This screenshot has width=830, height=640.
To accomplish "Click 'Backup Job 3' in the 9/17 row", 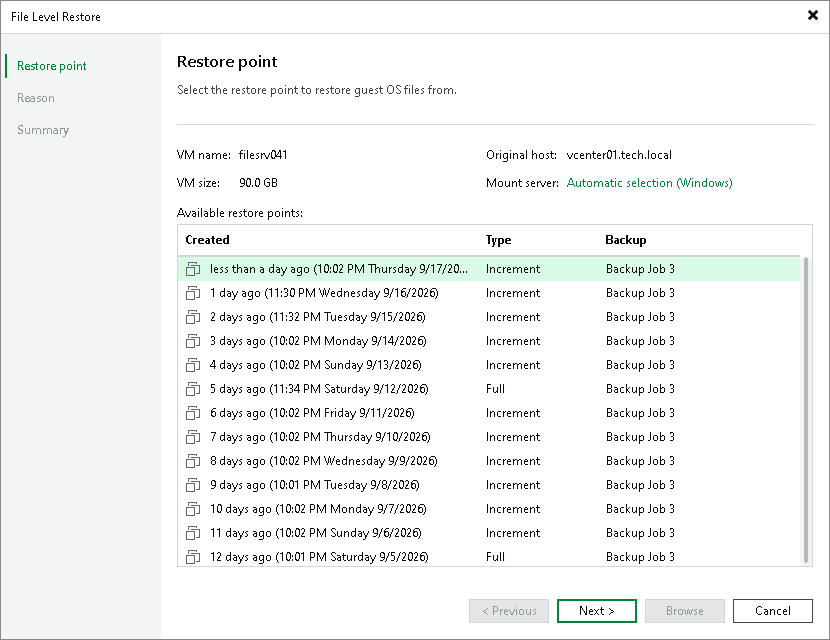I will 640,269.
